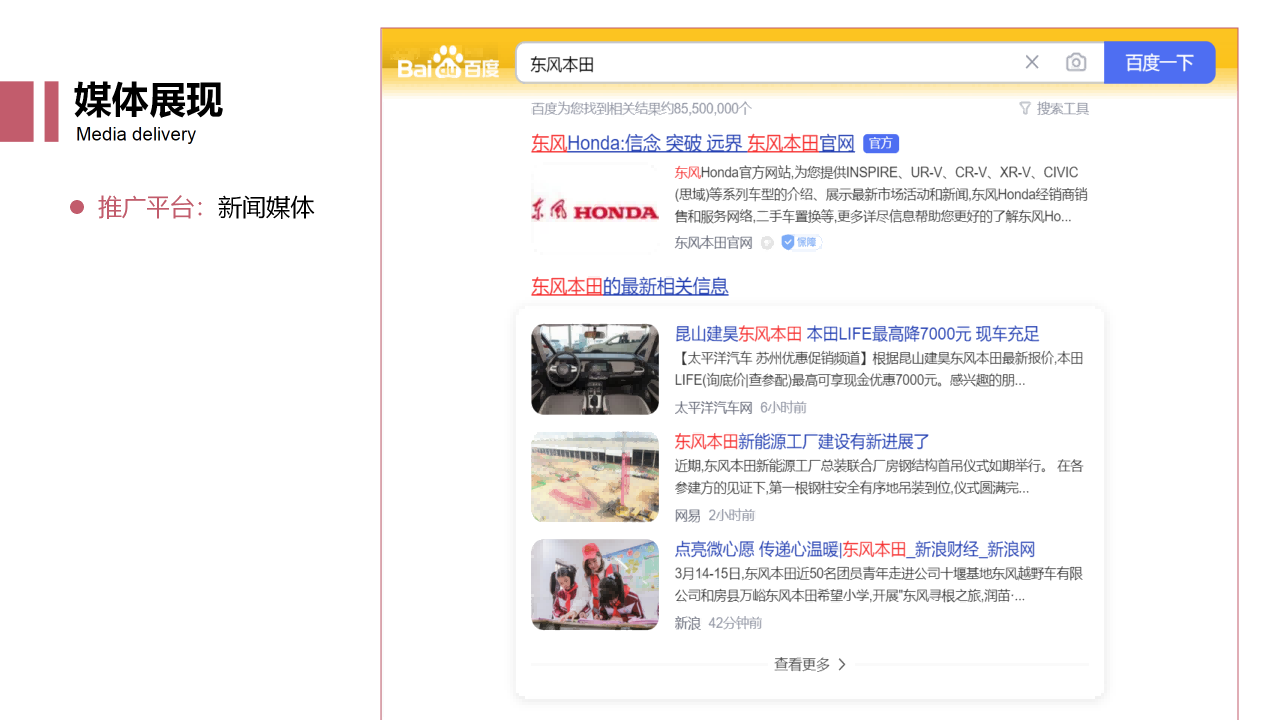Click the 新浪 source label
Viewport: 1280px width, 720px height.
coord(687,623)
